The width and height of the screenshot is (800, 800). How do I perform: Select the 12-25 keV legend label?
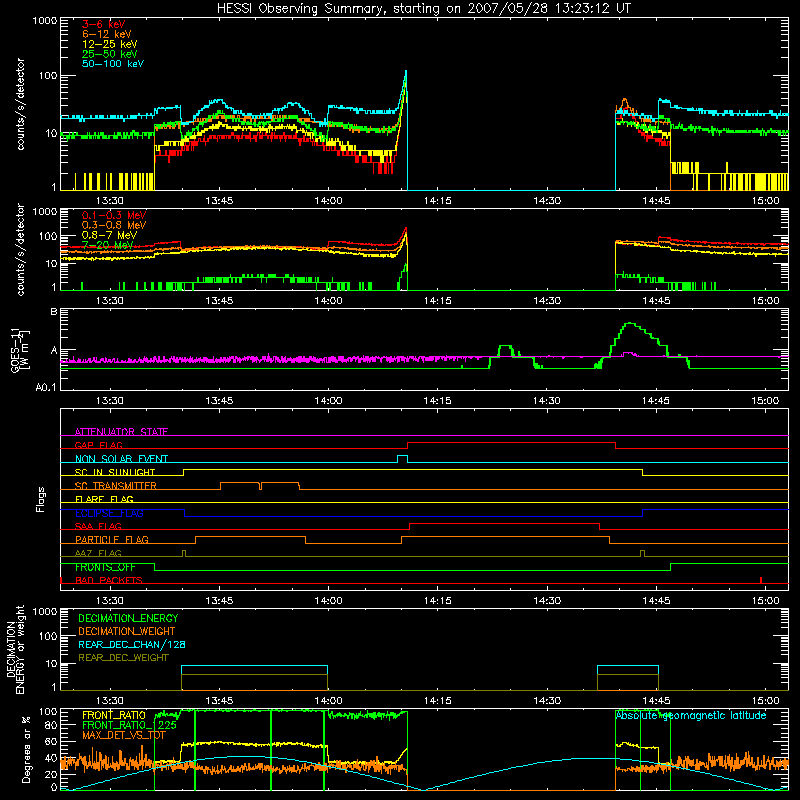click(x=109, y=44)
